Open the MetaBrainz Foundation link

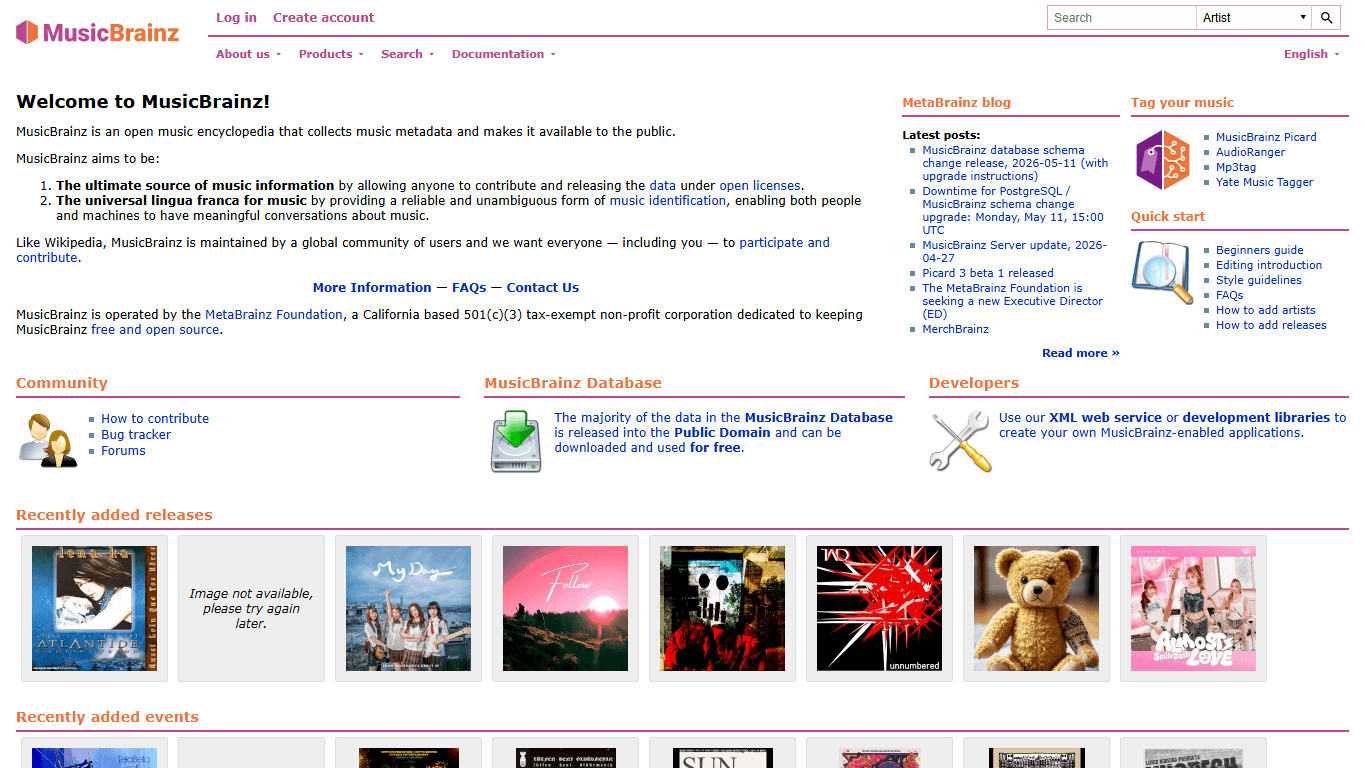tap(274, 314)
